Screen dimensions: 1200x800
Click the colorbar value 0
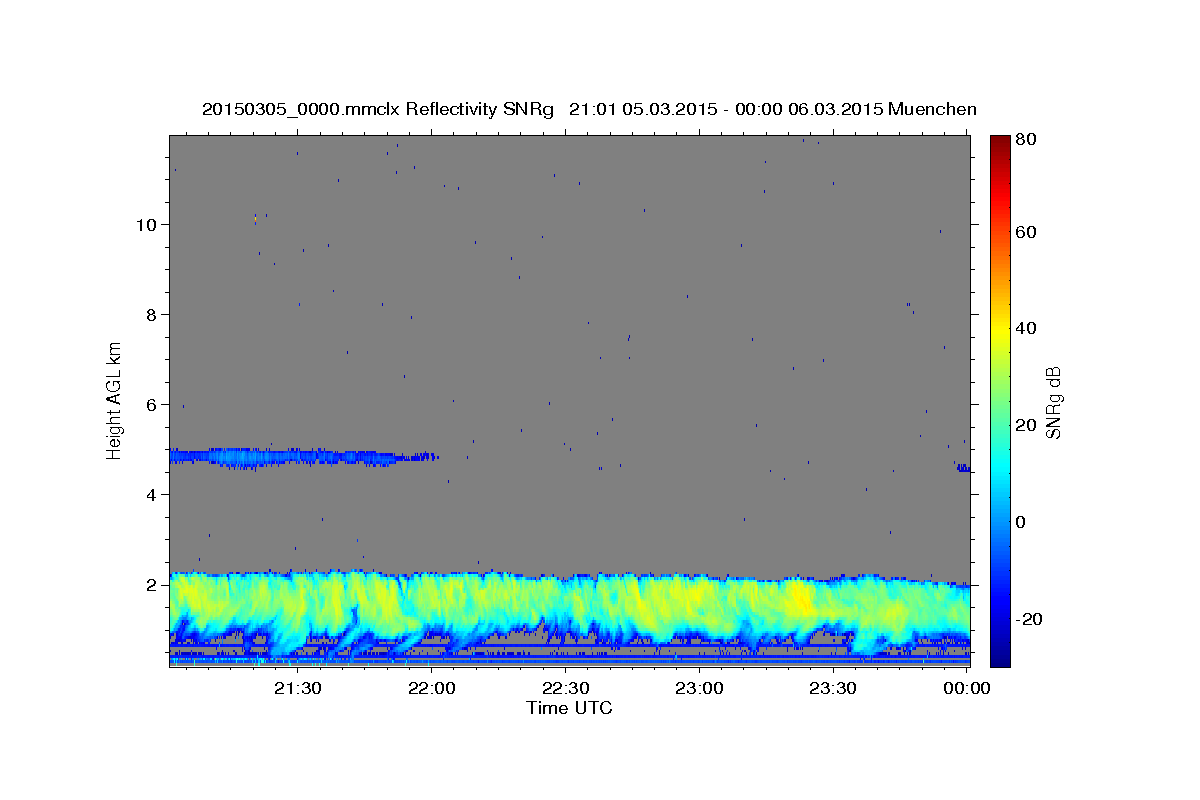click(1020, 522)
